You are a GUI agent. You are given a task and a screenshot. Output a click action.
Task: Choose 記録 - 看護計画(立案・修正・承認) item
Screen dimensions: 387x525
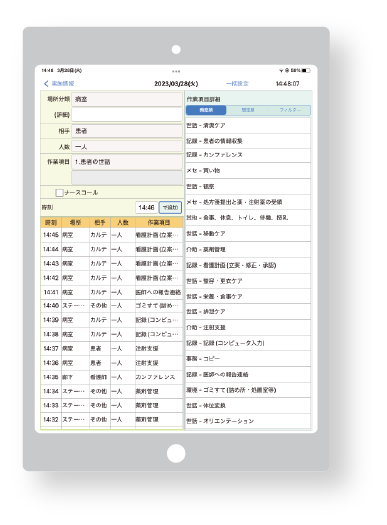point(248,265)
